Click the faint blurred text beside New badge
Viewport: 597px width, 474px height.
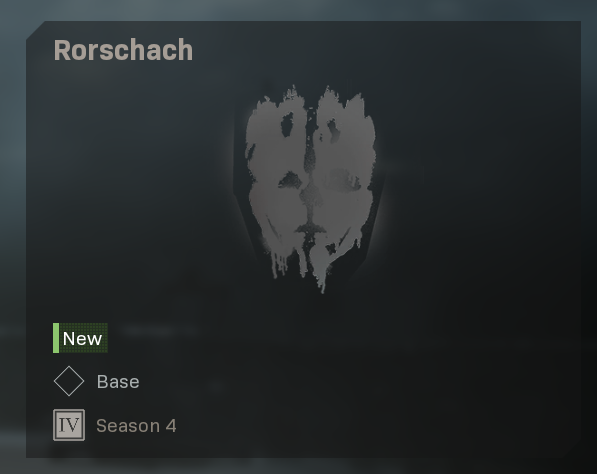coord(158,330)
